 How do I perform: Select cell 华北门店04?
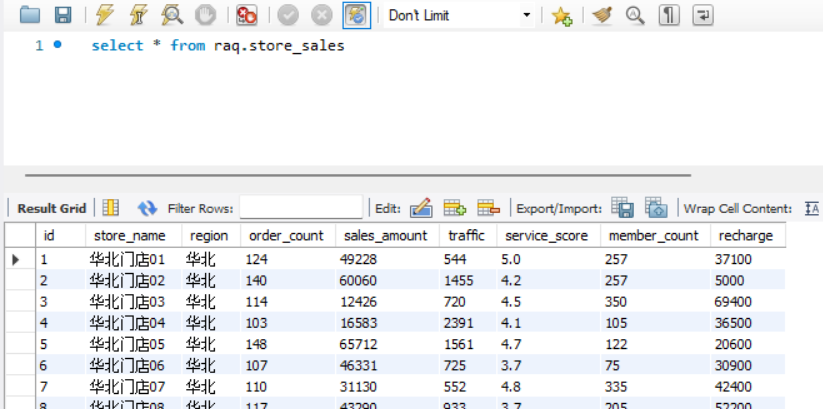(133, 322)
